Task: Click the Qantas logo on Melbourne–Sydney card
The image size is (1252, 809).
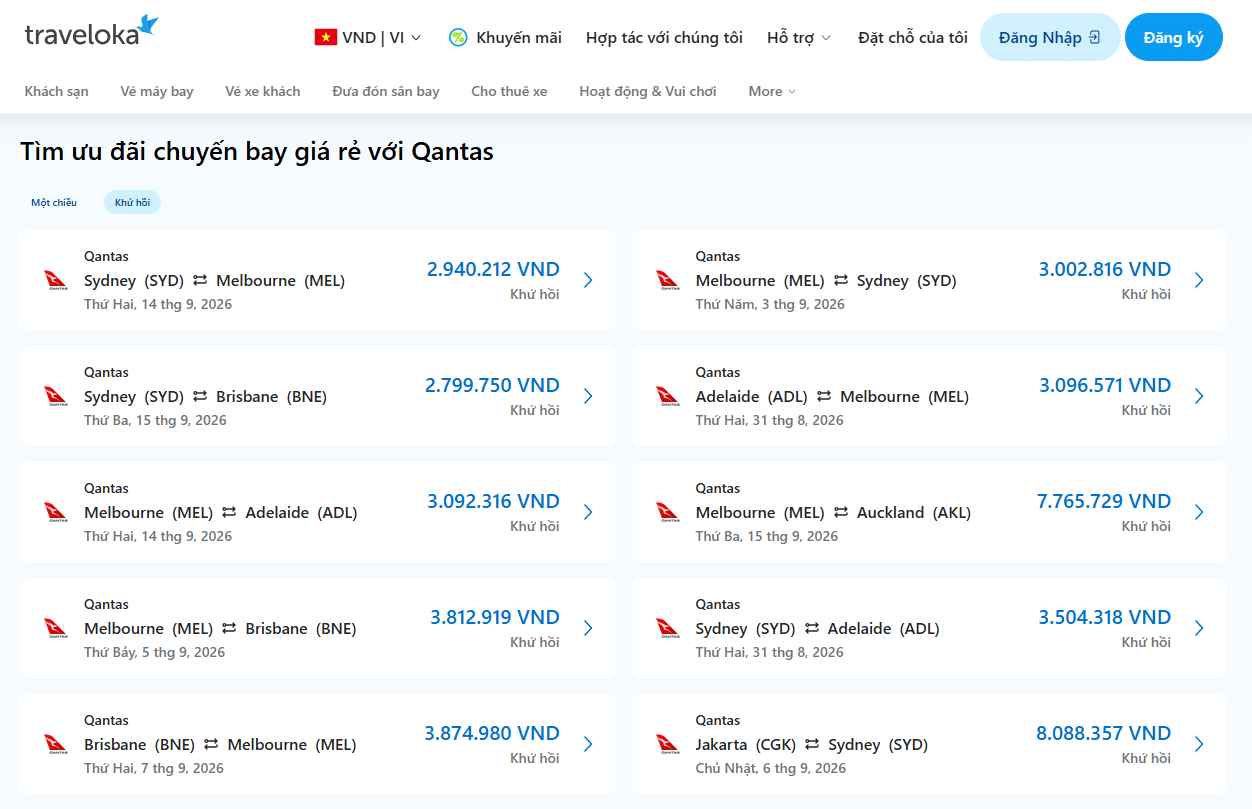Action: (667, 280)
